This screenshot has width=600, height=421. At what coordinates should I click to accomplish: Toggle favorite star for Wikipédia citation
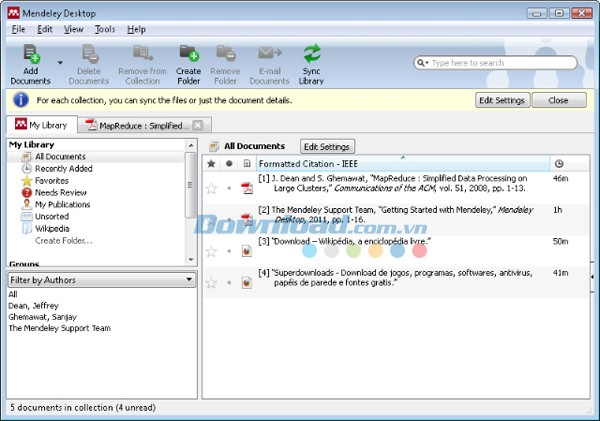point(211,251)
